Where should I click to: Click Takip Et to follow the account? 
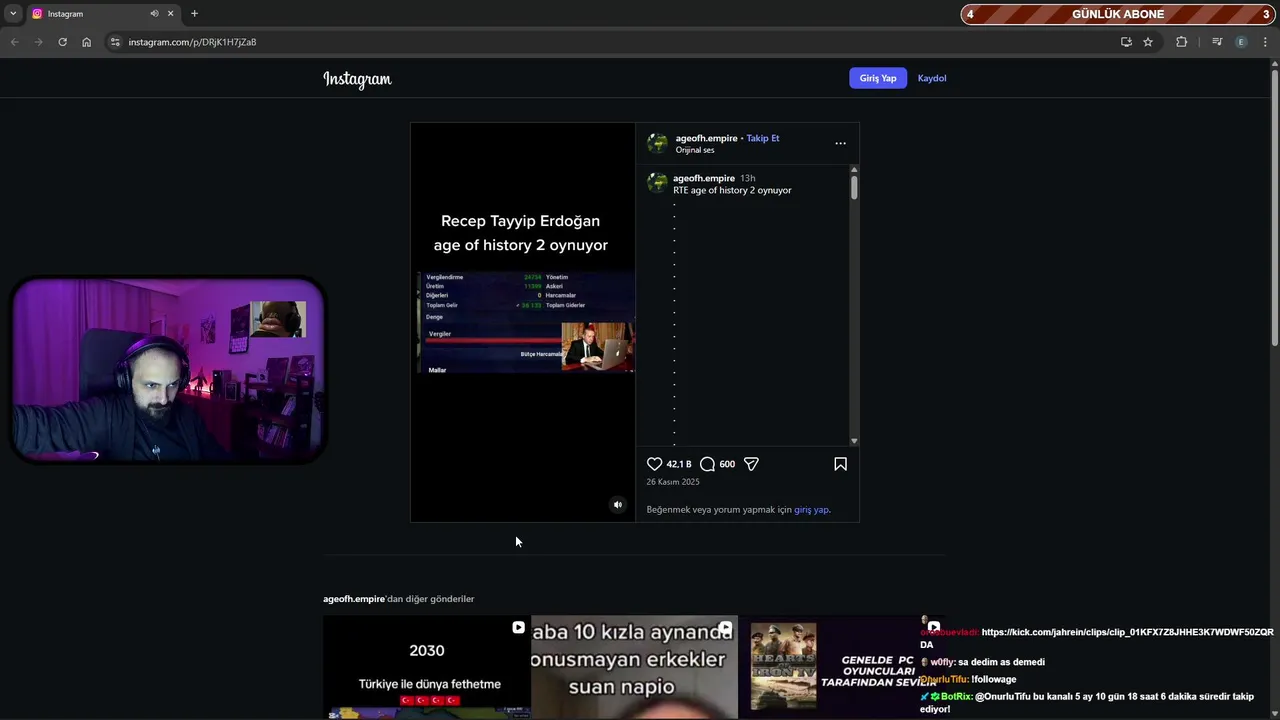pos(763,138)
